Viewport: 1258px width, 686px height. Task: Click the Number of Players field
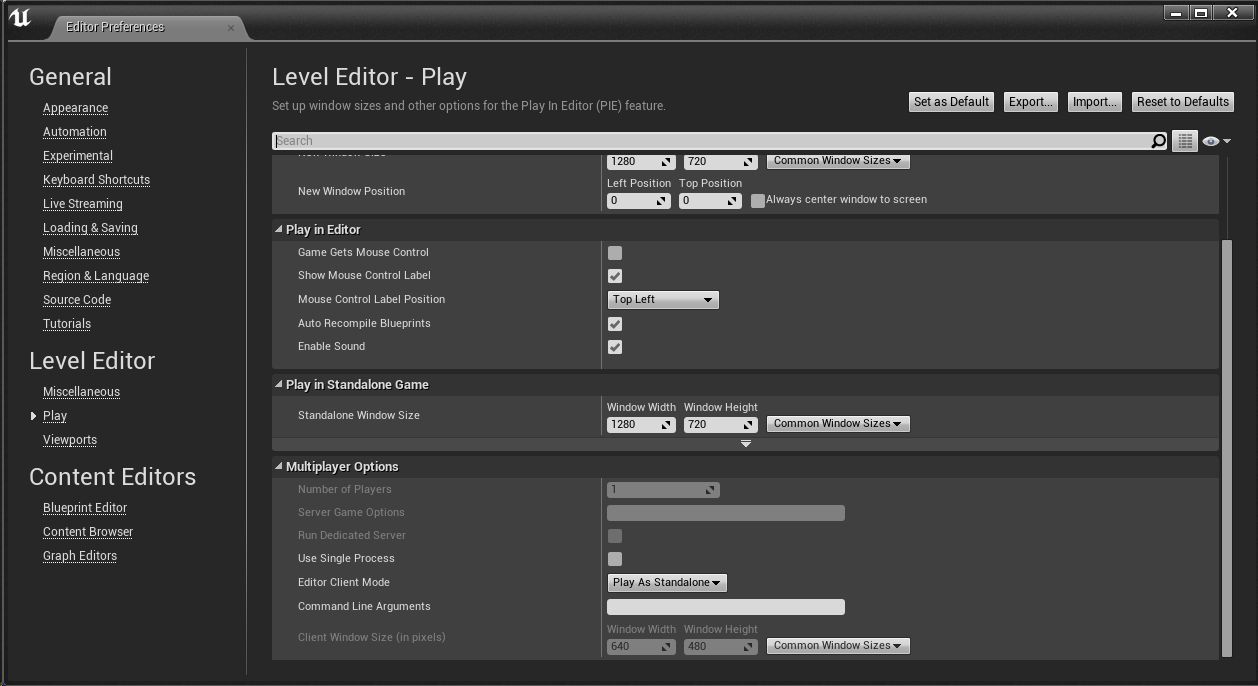663,490
